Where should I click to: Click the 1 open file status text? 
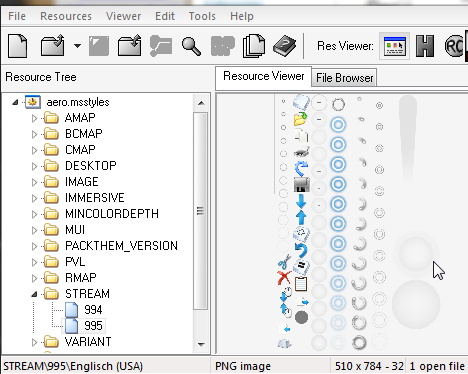[x=437, y=366]
